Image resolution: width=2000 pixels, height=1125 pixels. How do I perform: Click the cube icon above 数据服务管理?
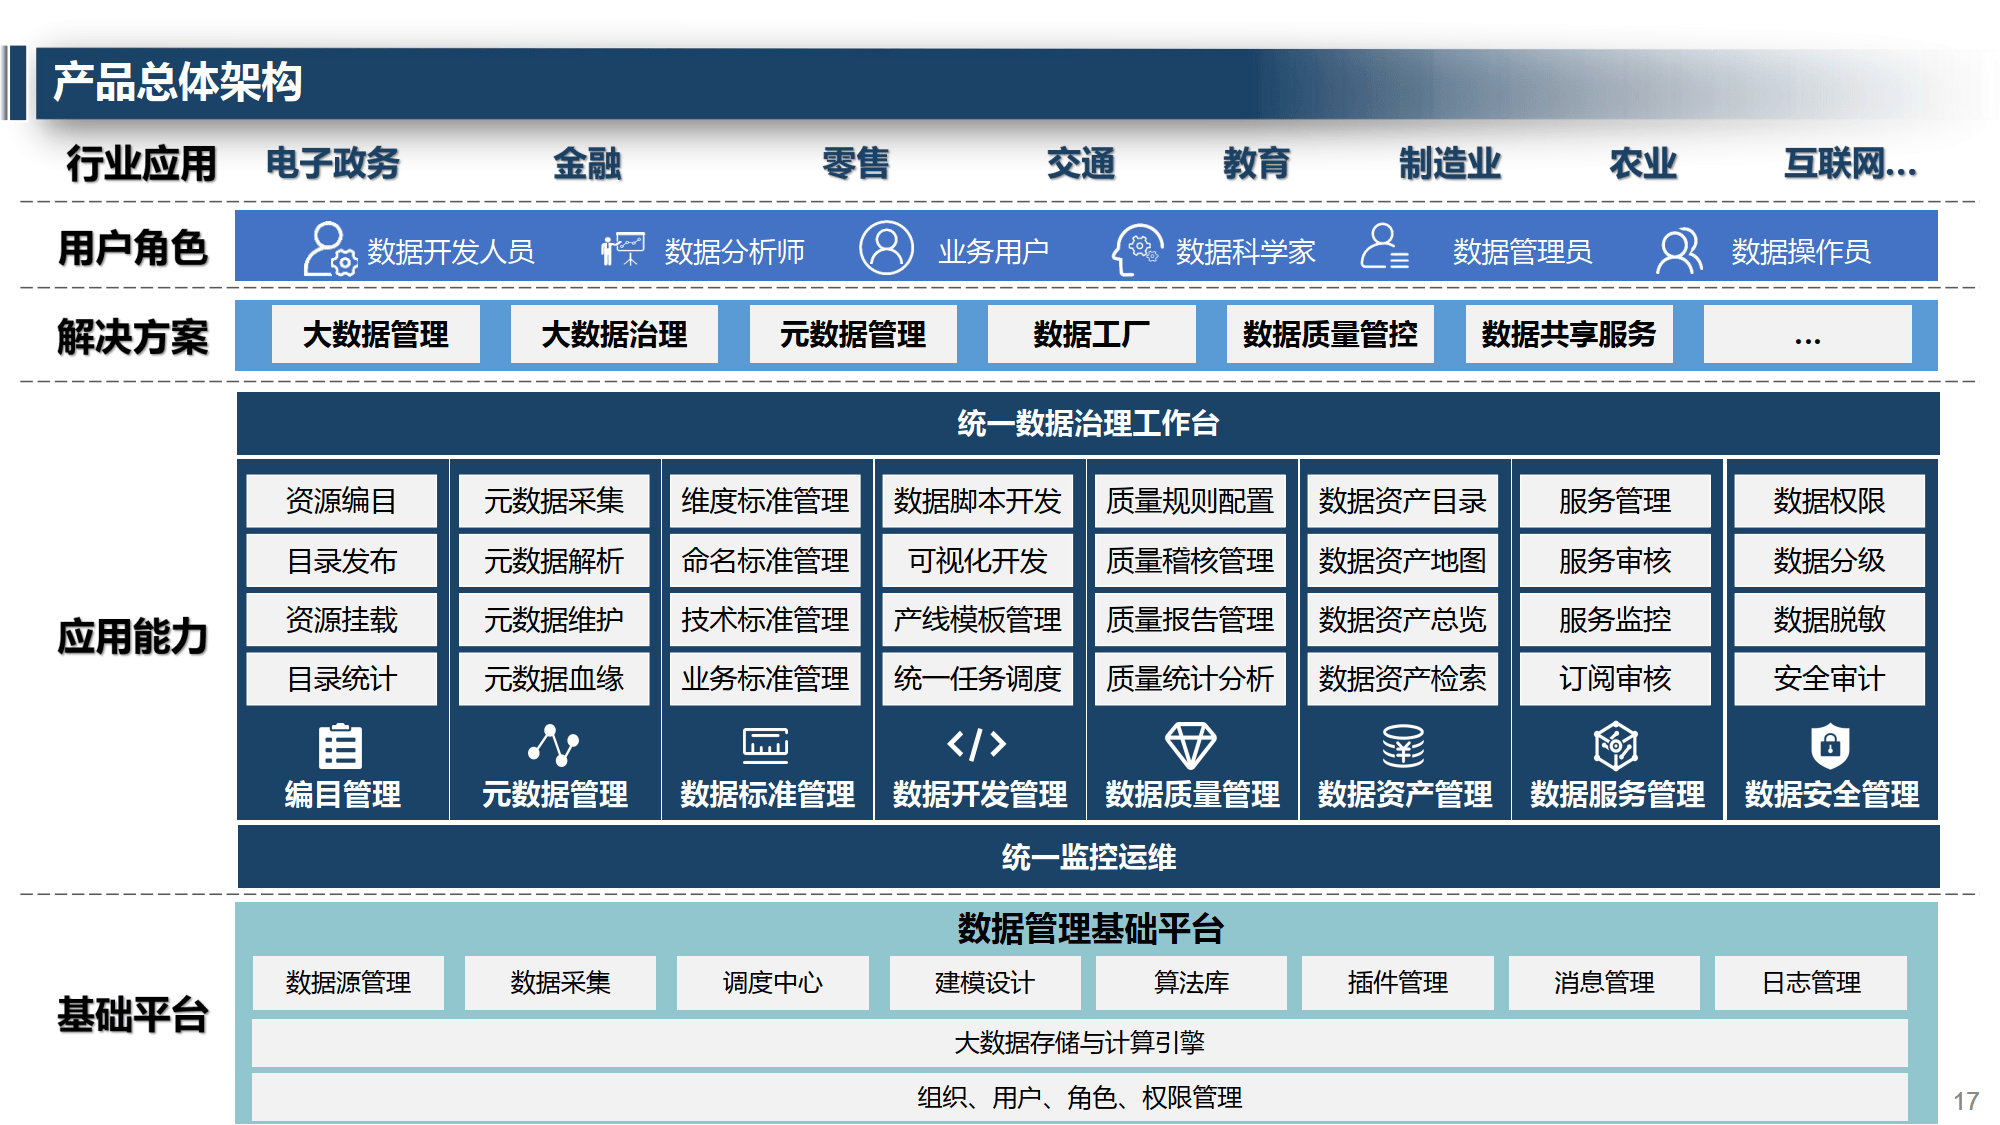(1615, 746)
